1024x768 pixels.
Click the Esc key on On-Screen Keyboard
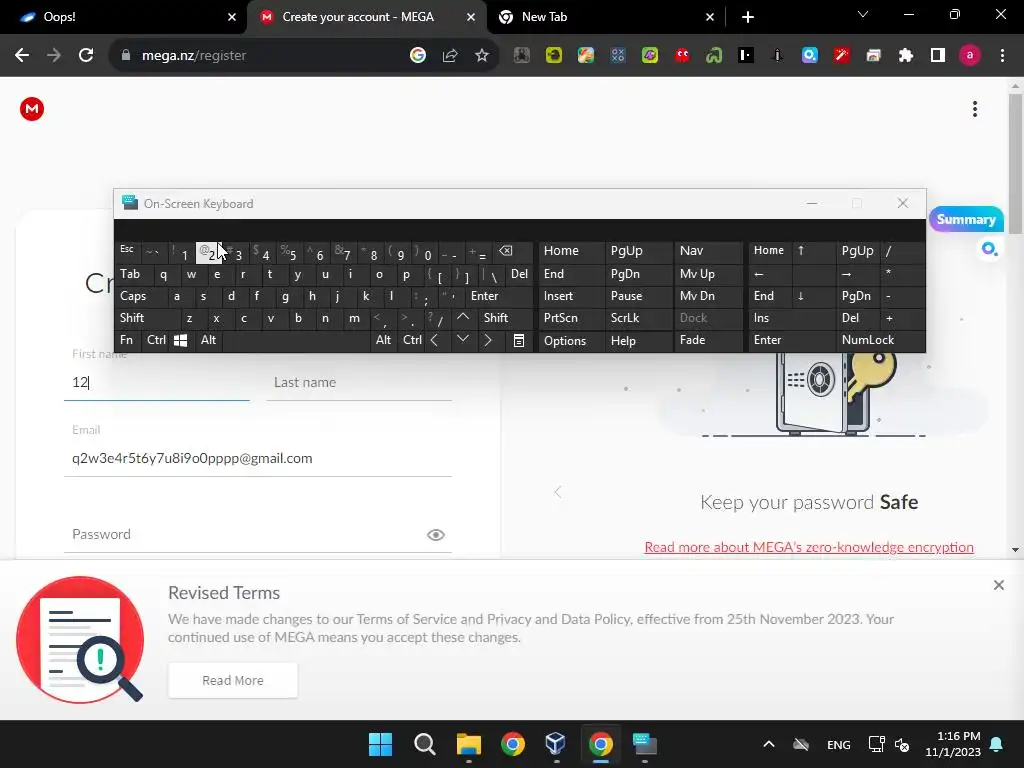point(127,249)
